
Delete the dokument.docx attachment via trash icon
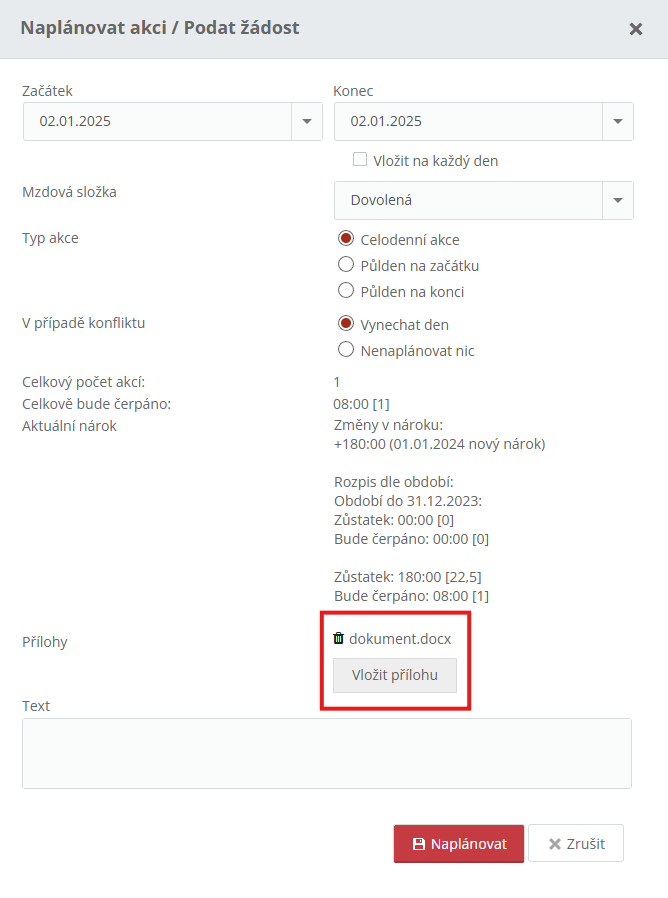pyautogui.click(x=339, y=638)
